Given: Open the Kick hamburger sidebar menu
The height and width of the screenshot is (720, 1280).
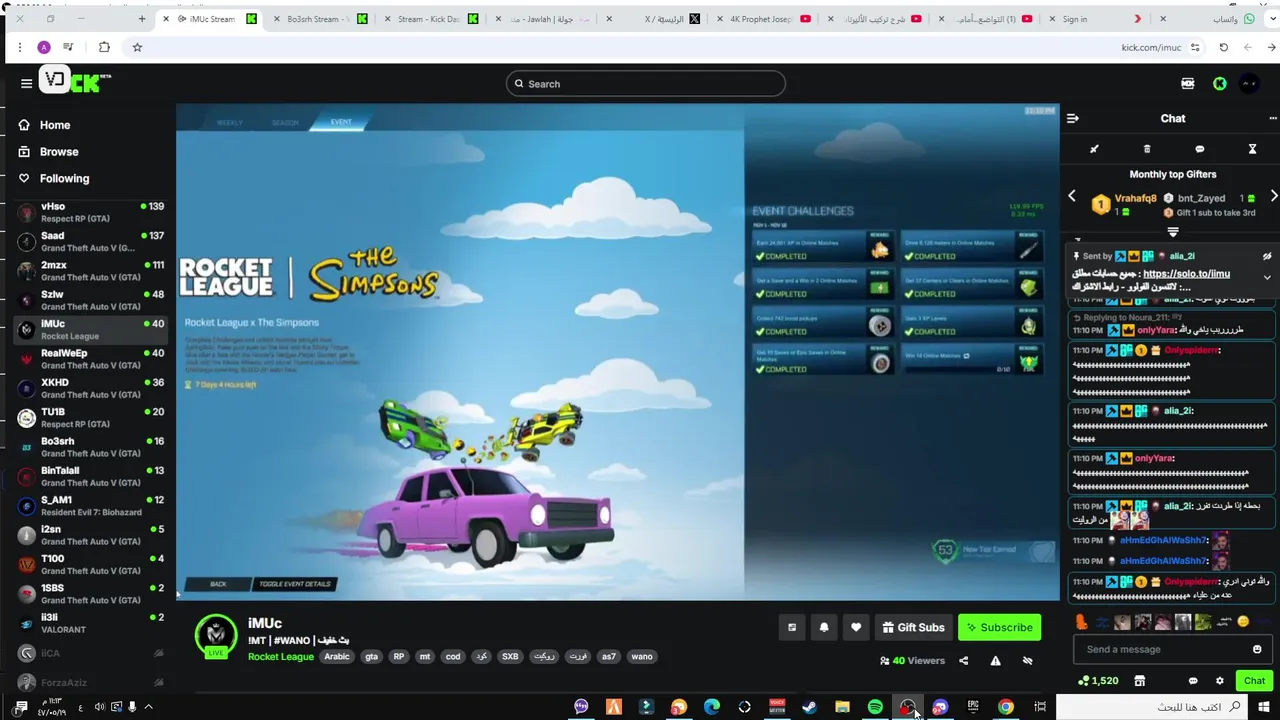Looking at the screenshot, I should [27, 84].
